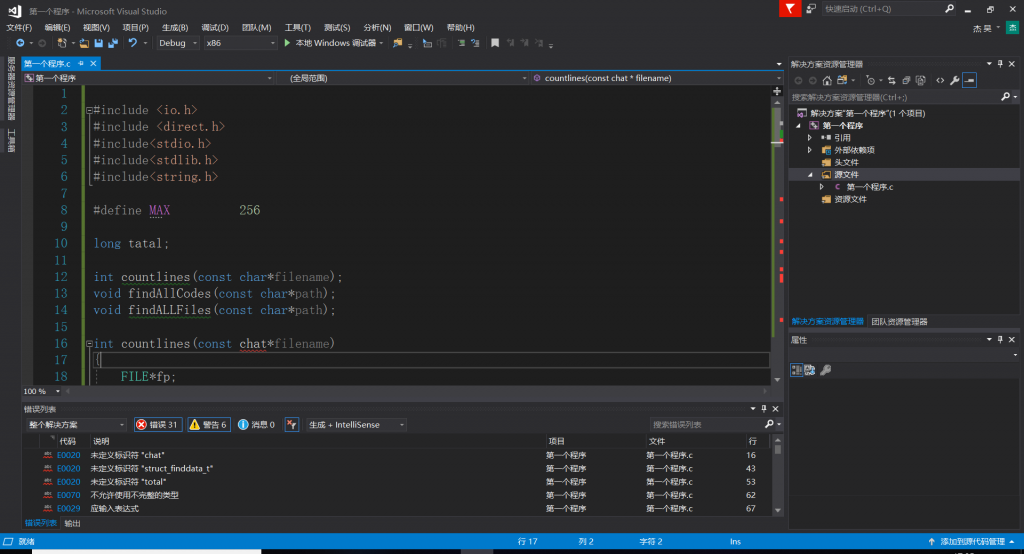Click the comment-out lines toolbar icon
Image resolution: width=1024 pixels, height=554 pixels.
pos(461,43)
